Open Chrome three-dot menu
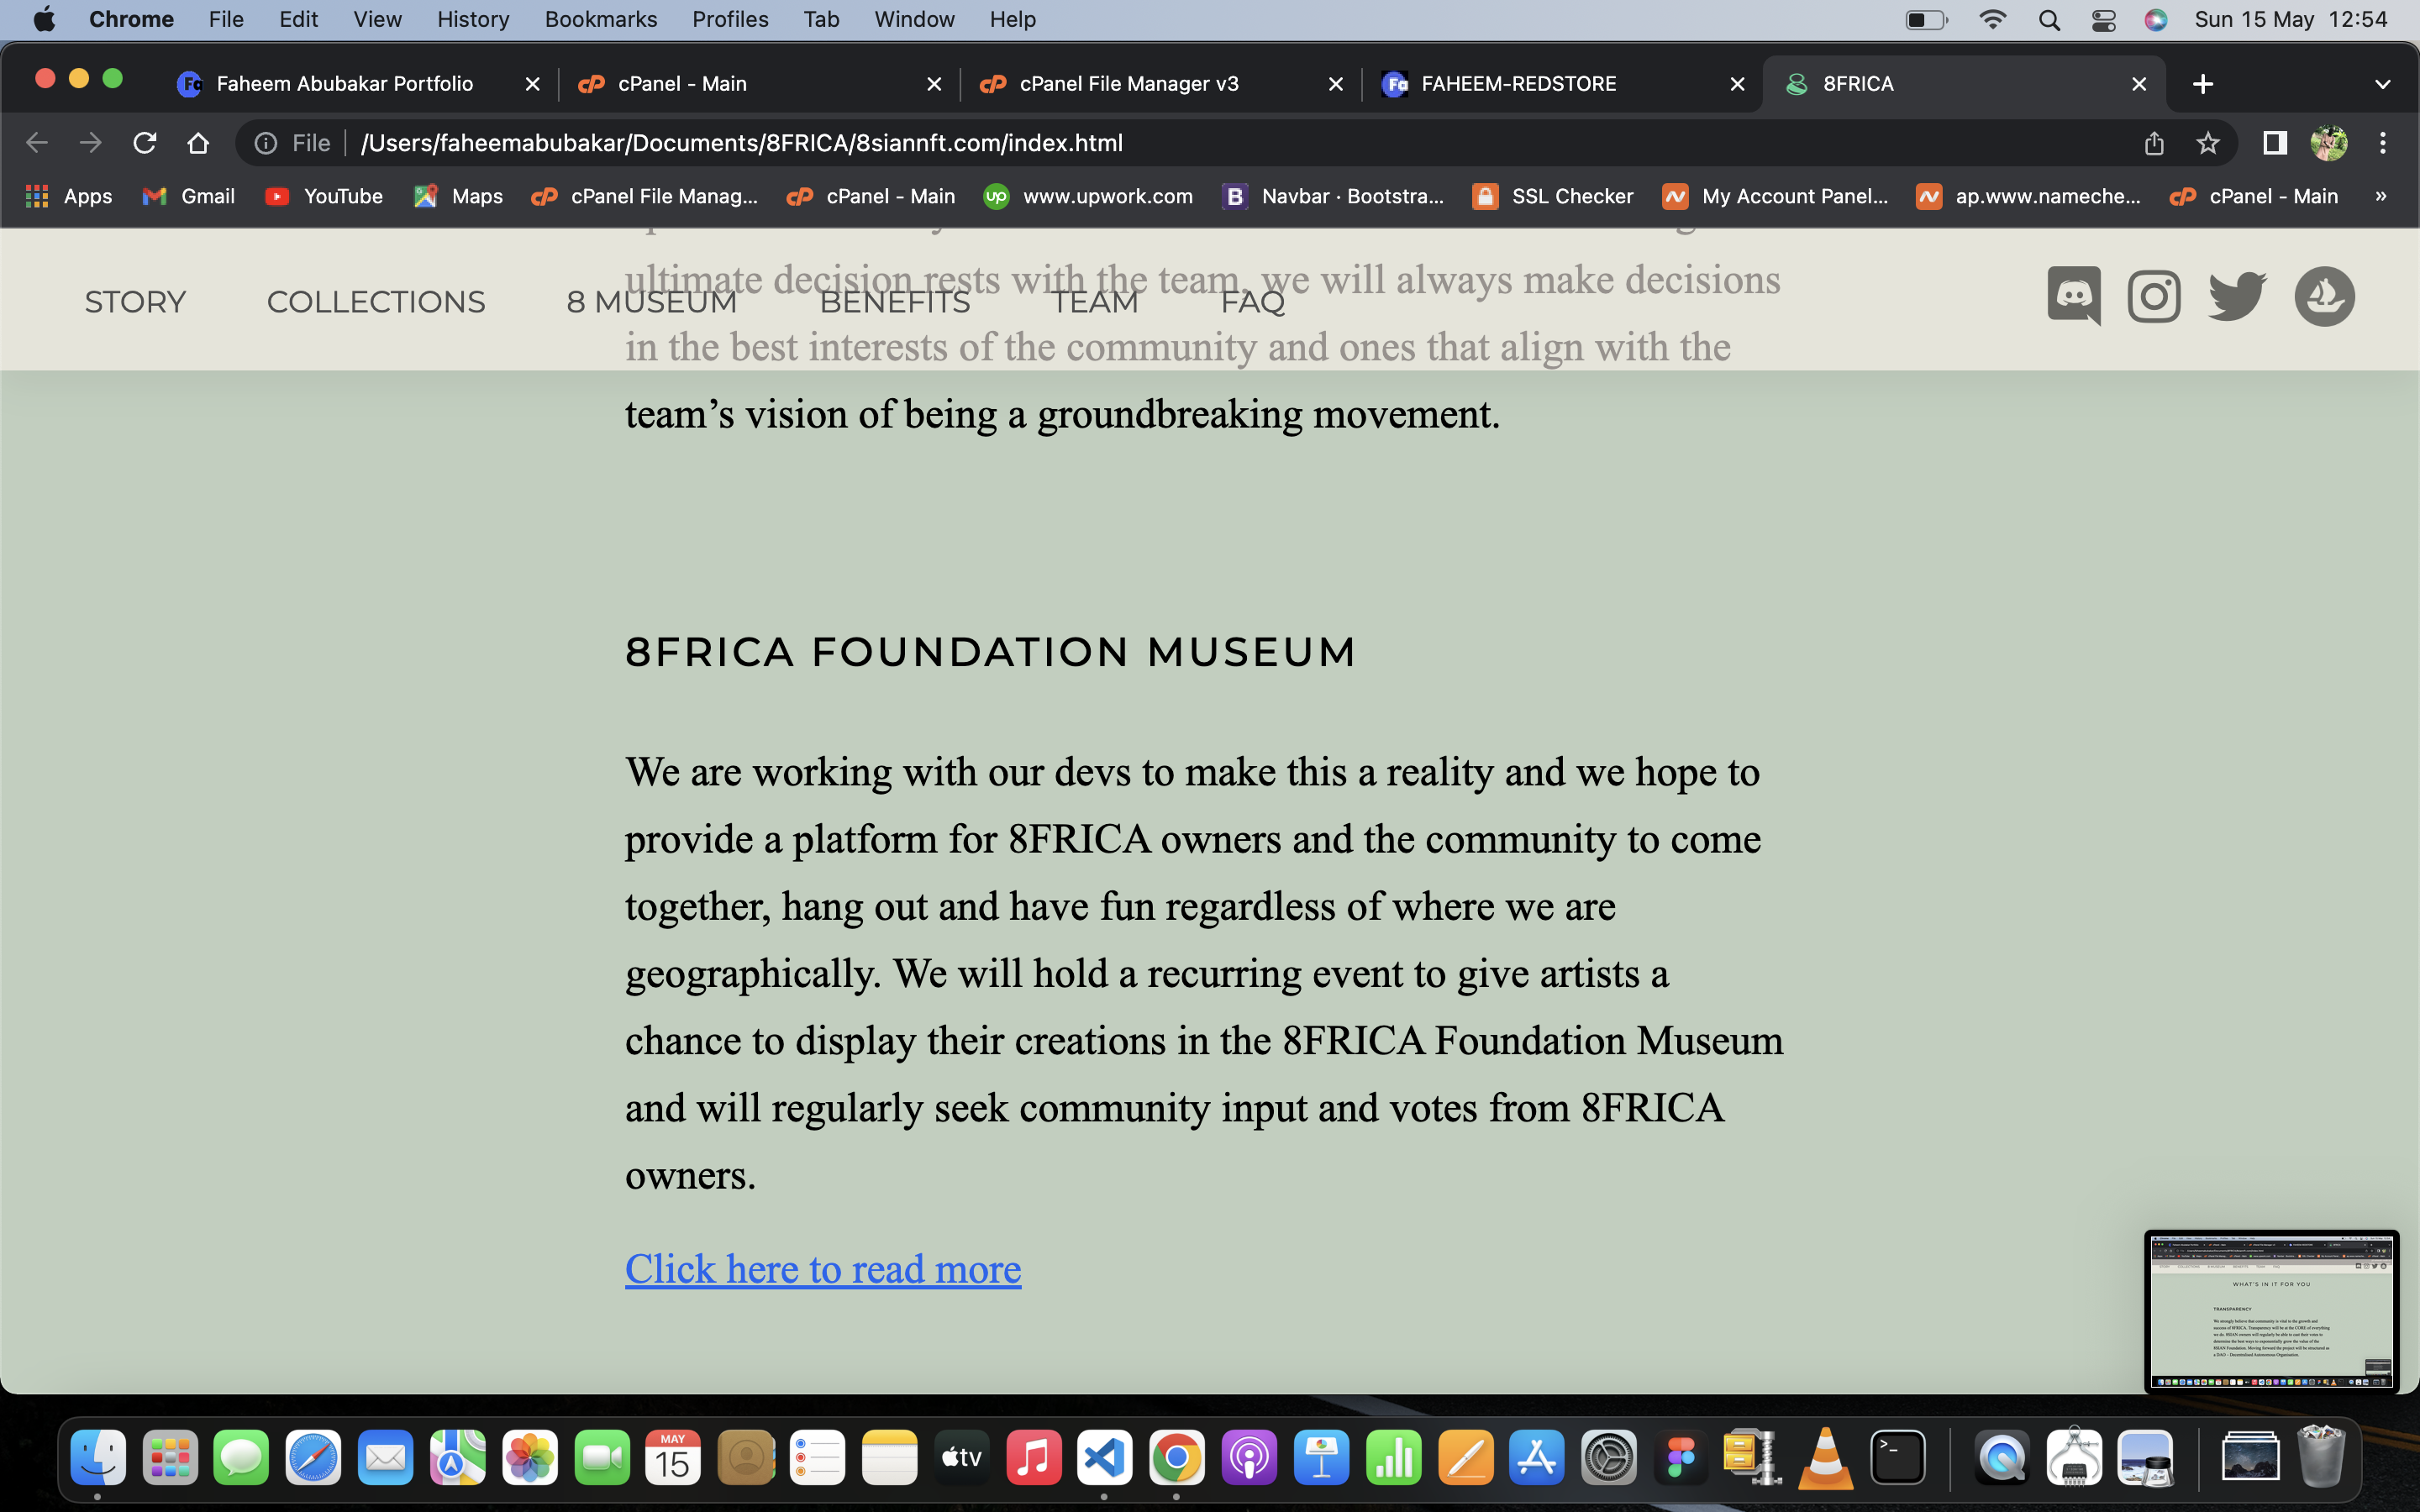Viewport: 2420px width, 1512px height. pos(2383,143)
